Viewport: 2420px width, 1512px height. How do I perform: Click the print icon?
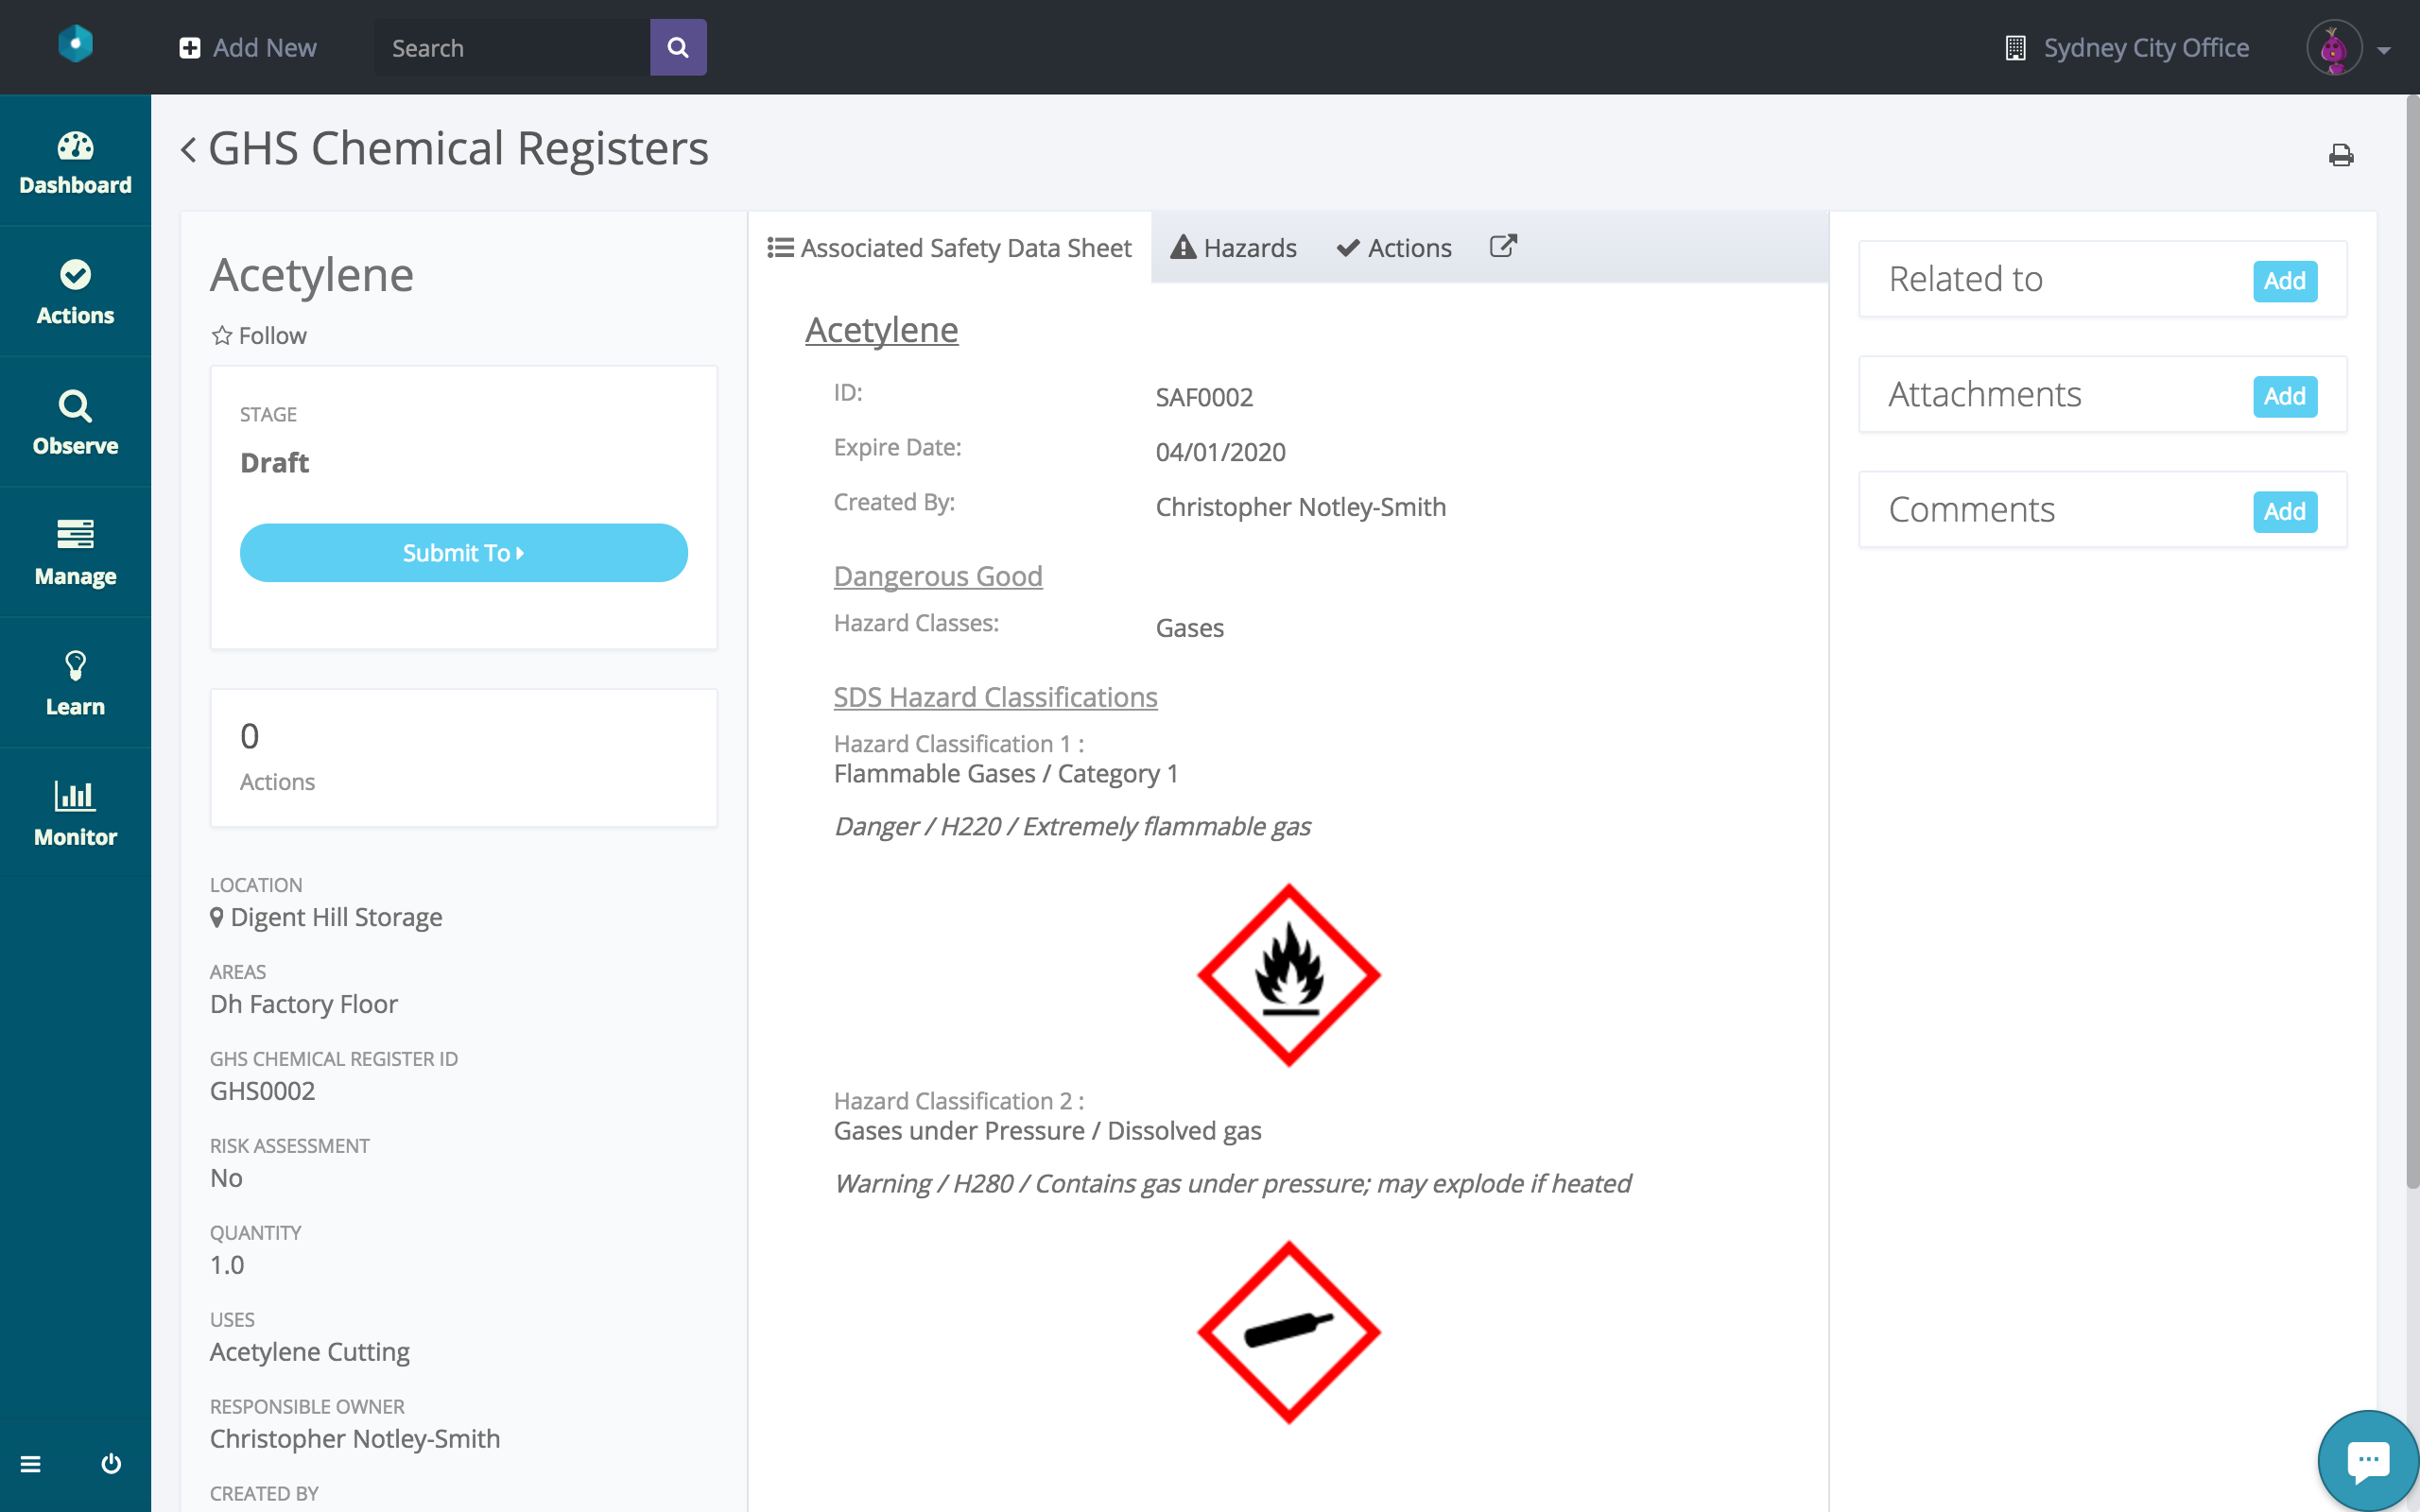click(x=2341, y=156)
